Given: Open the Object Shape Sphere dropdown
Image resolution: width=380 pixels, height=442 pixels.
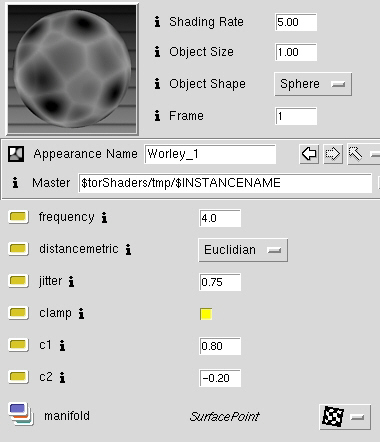Looking at the screenshot, I should pyautogui.click(x=313, y=84).
